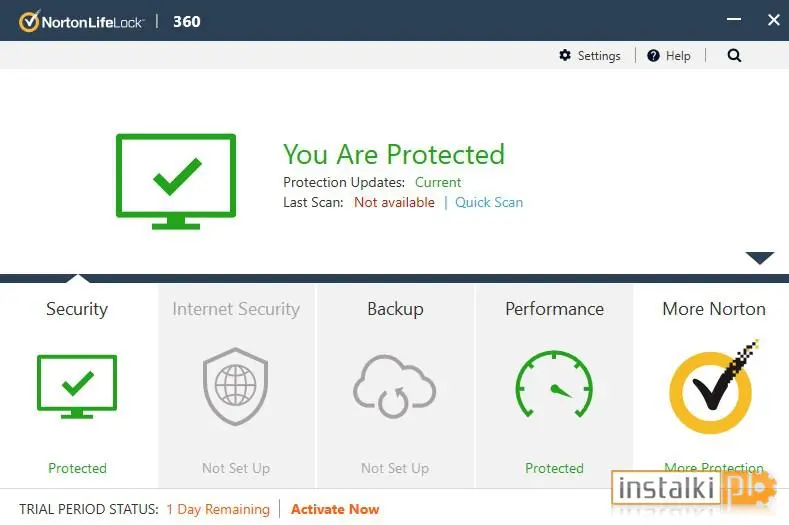Click the More Norton yellow checkmark logo
The height and width of the screenshot is (525, 789).
(x=714, y=387)
